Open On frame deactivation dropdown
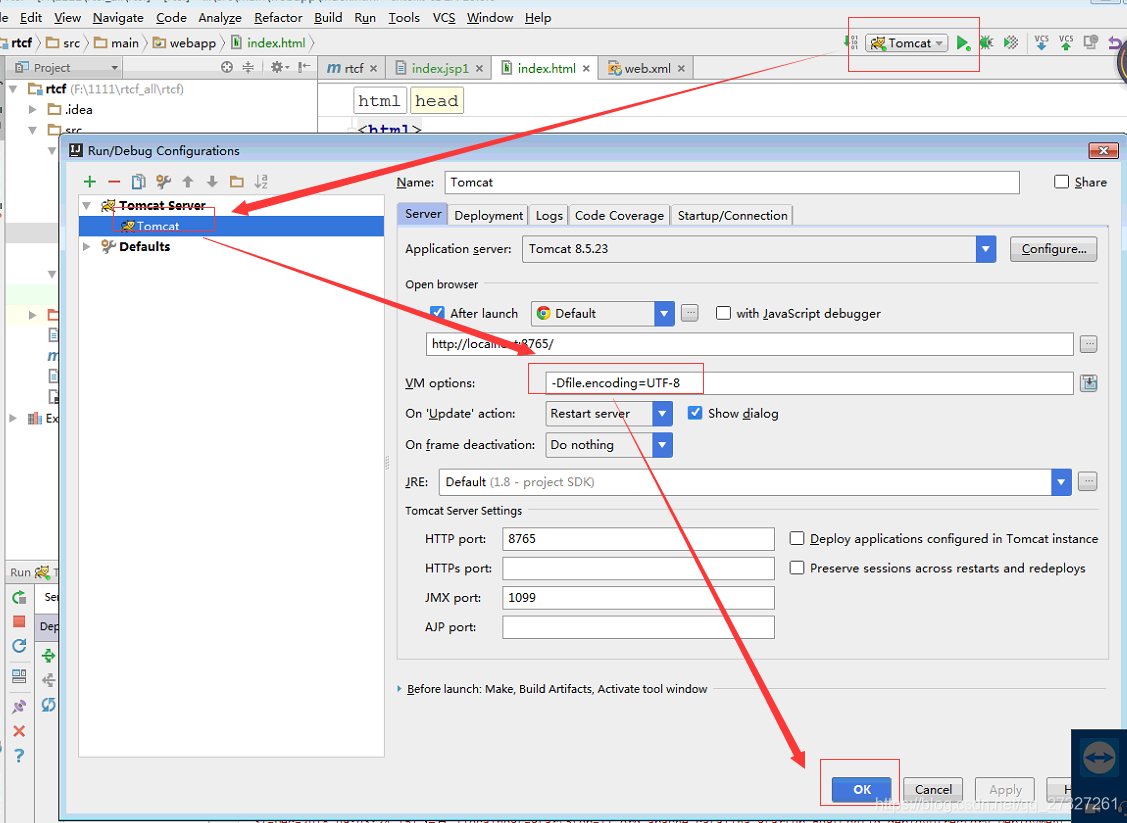Viewport: 1127px width, 823px height. (x=662, y=445)
